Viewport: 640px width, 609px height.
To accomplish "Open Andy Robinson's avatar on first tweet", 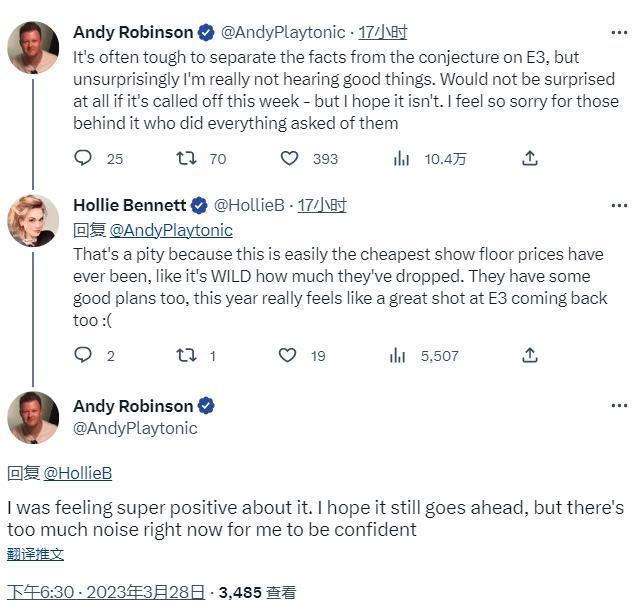I will pos(33,48).
